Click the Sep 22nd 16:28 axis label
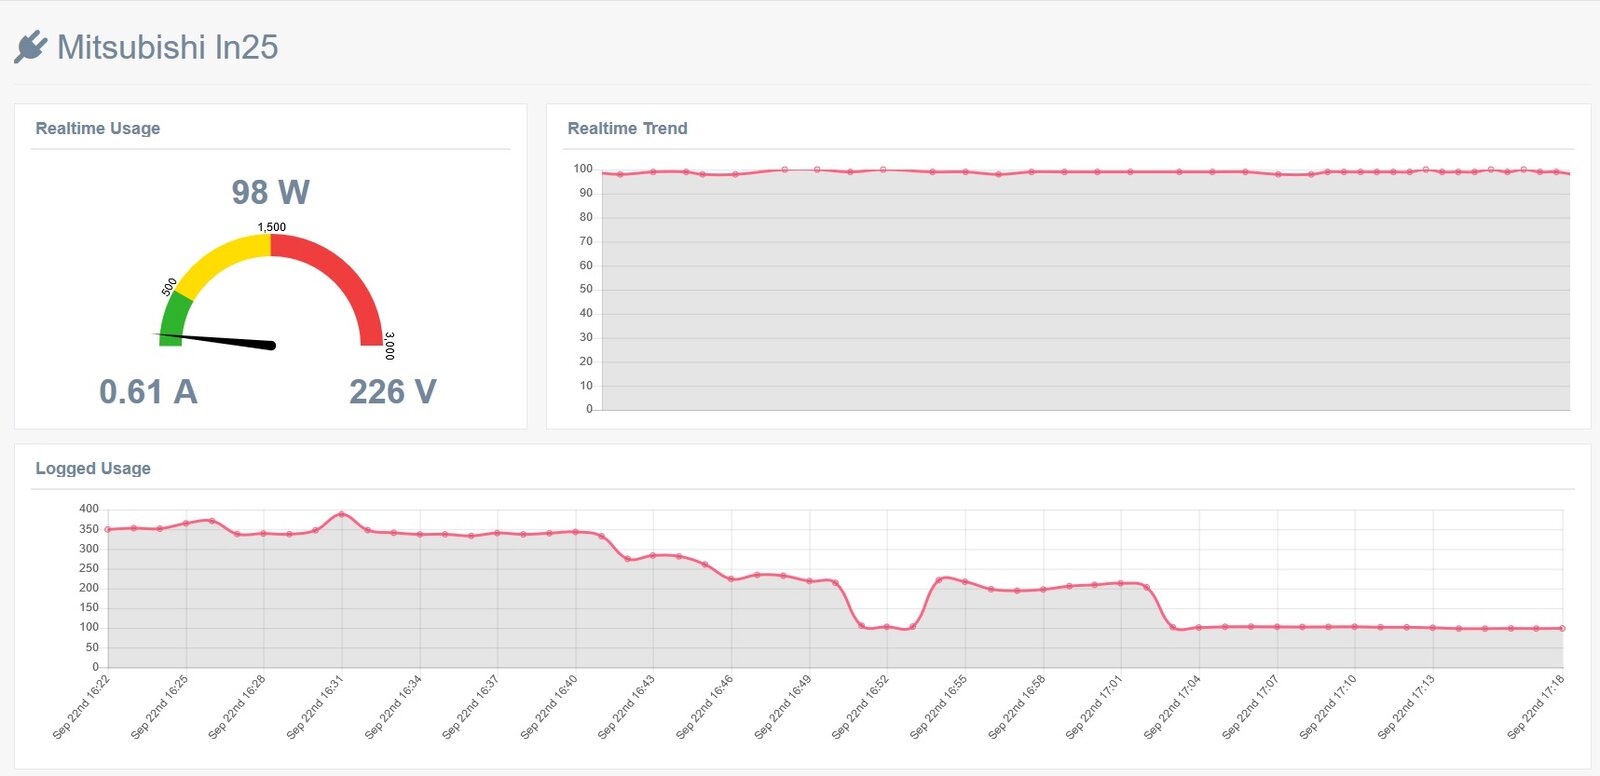Screen dimensions: 1600x776 point(238,707)
